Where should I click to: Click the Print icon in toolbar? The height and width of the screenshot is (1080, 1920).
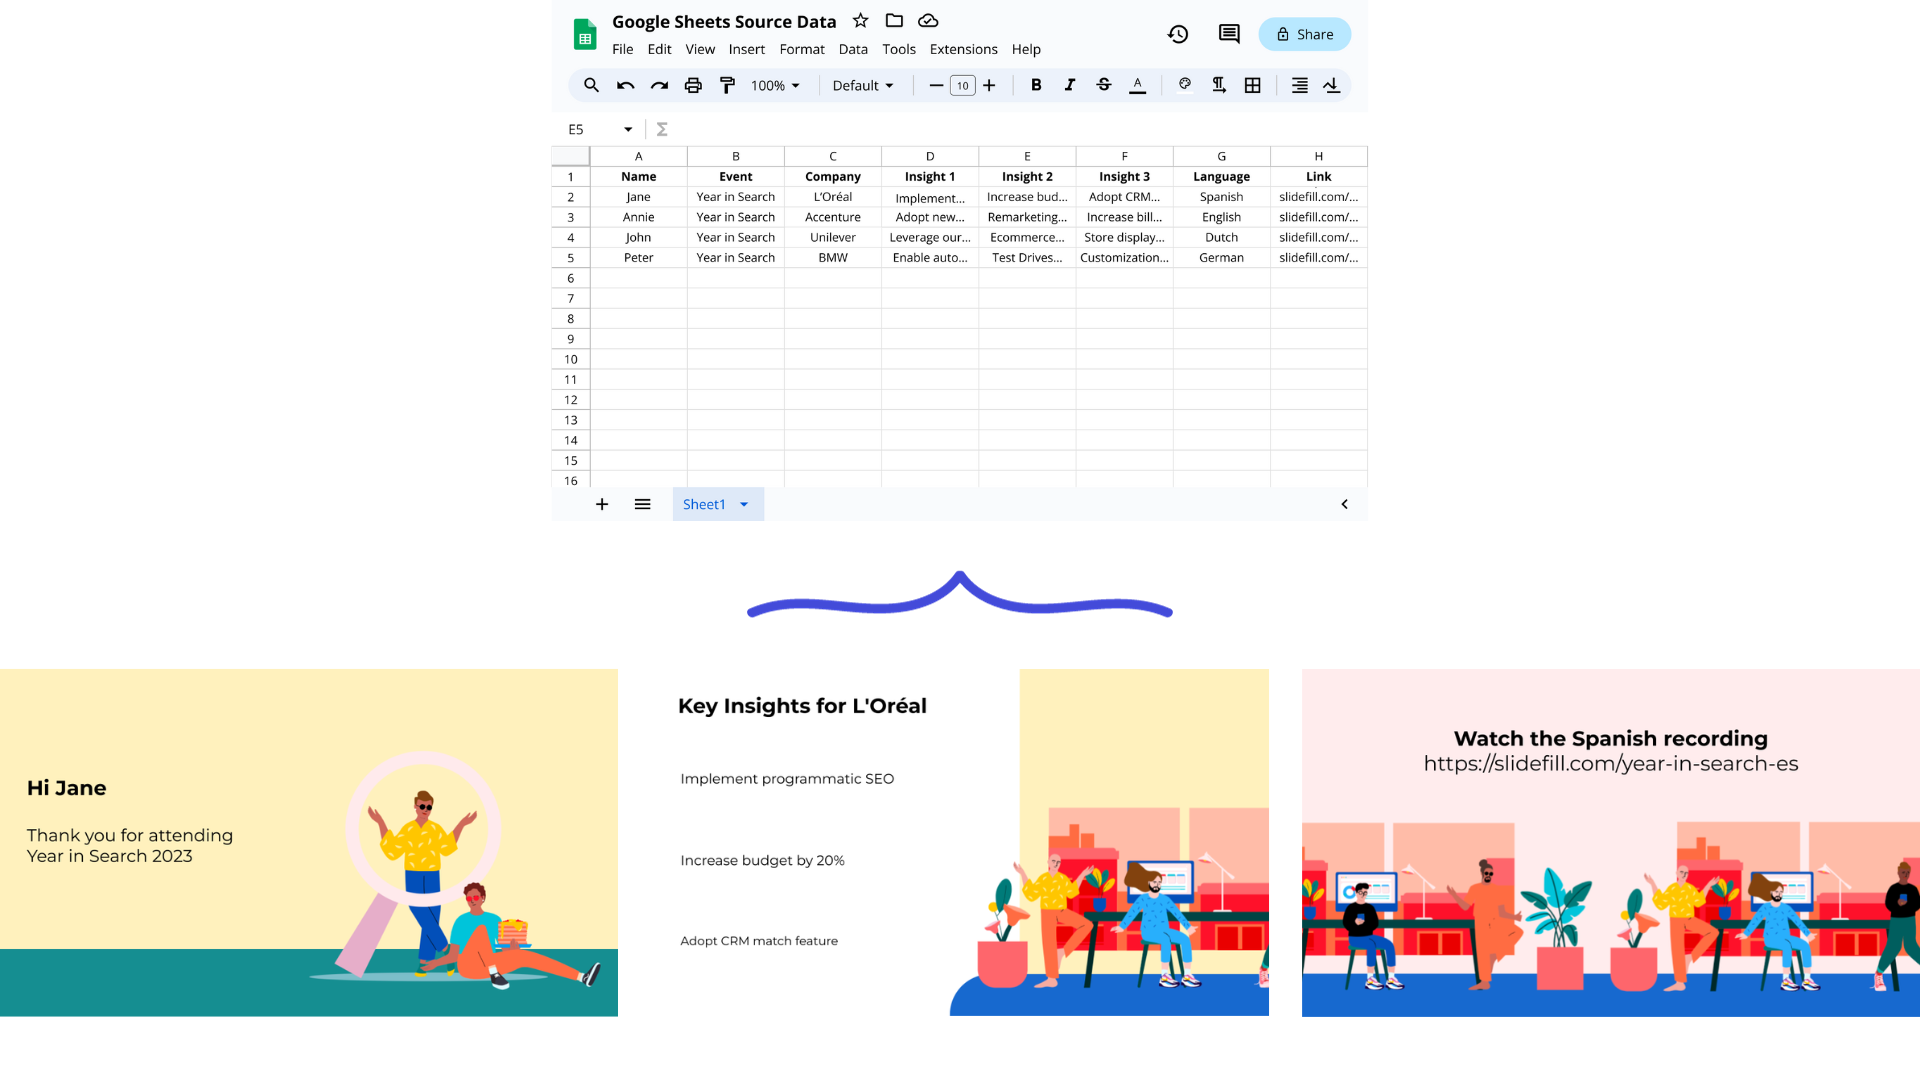[x=692, y=84]
